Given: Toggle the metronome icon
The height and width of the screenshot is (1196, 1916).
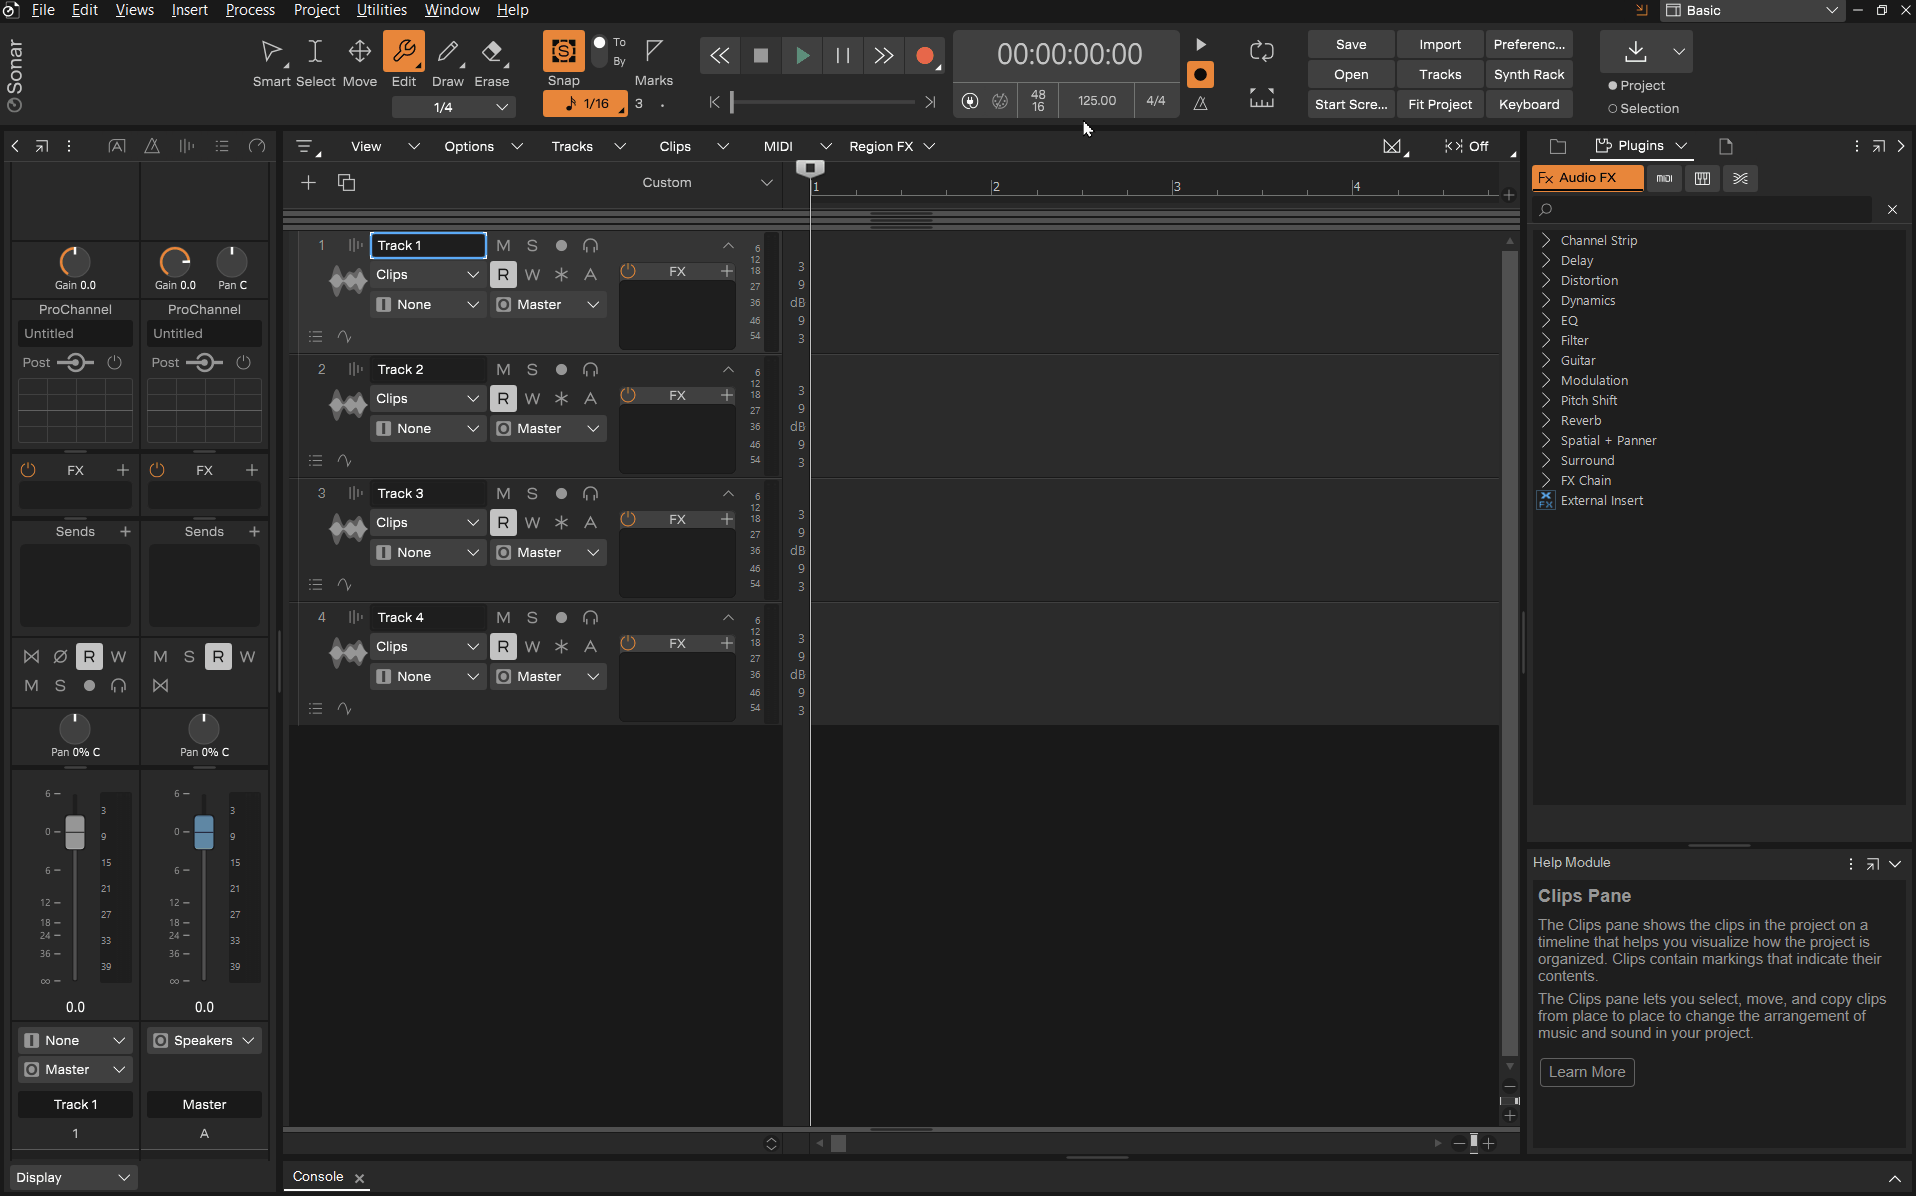Looking at the screenshot, I should pyautogui.click(x=1201, y=103).
